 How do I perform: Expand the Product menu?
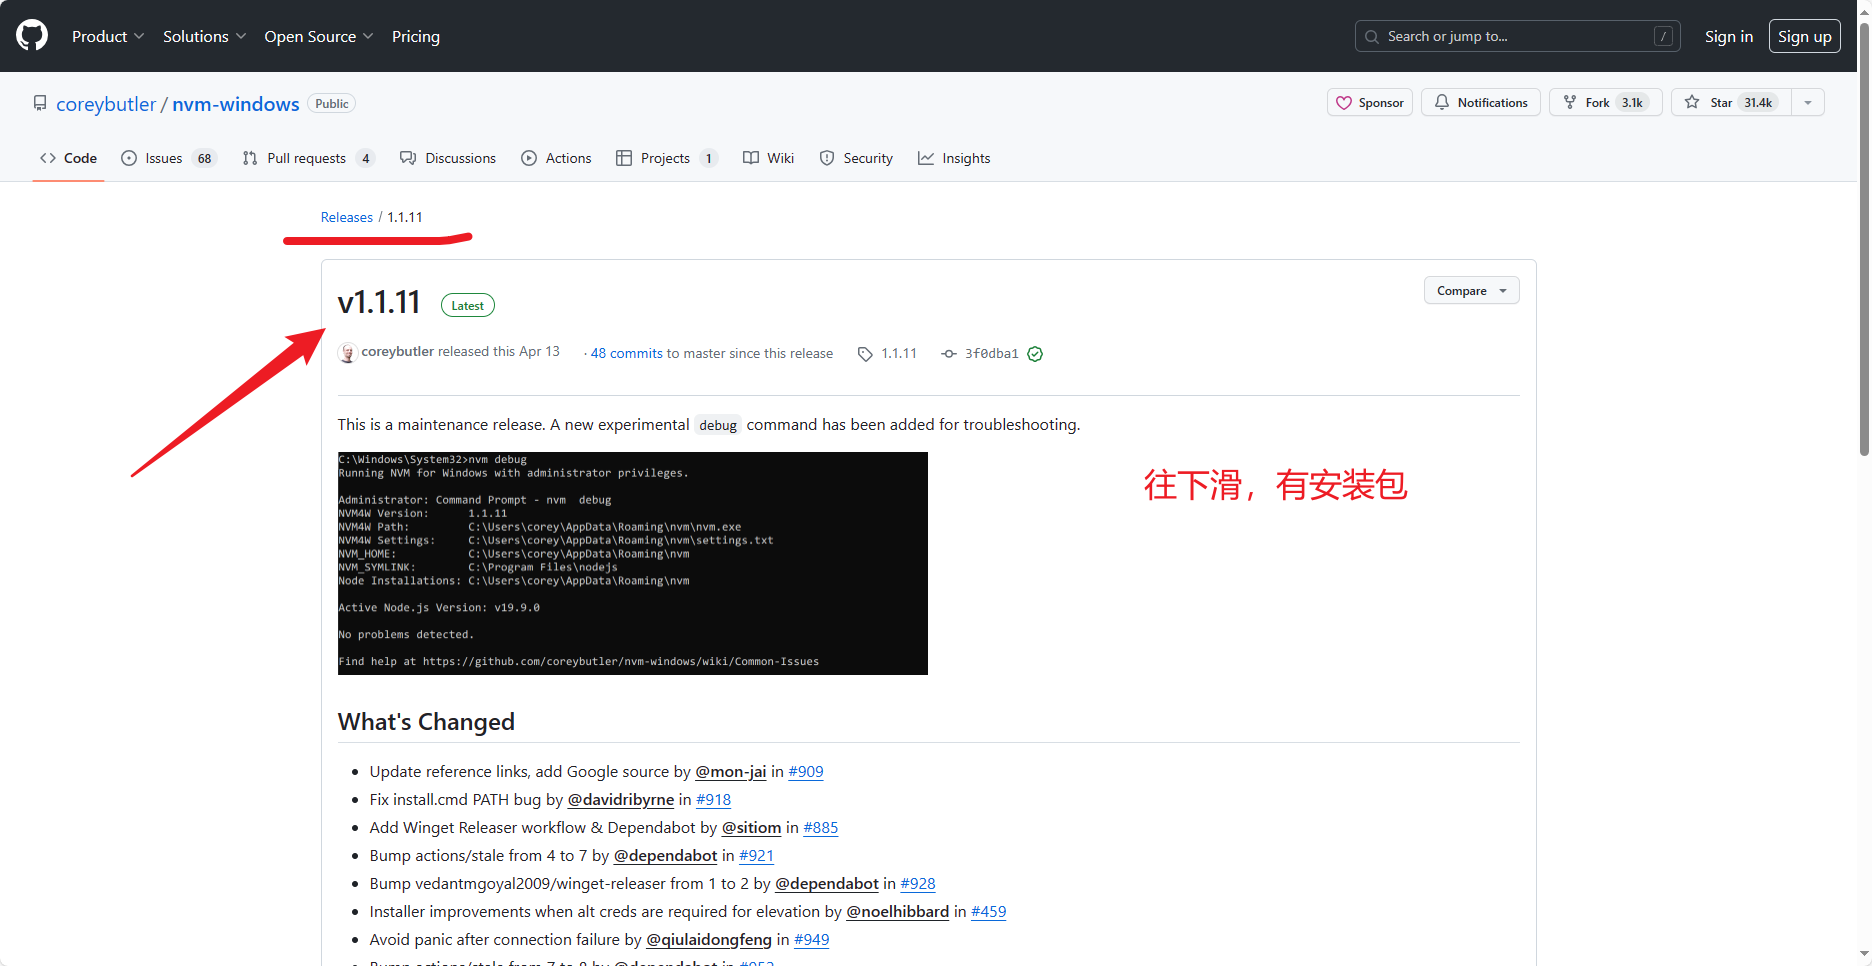[108, 36]
